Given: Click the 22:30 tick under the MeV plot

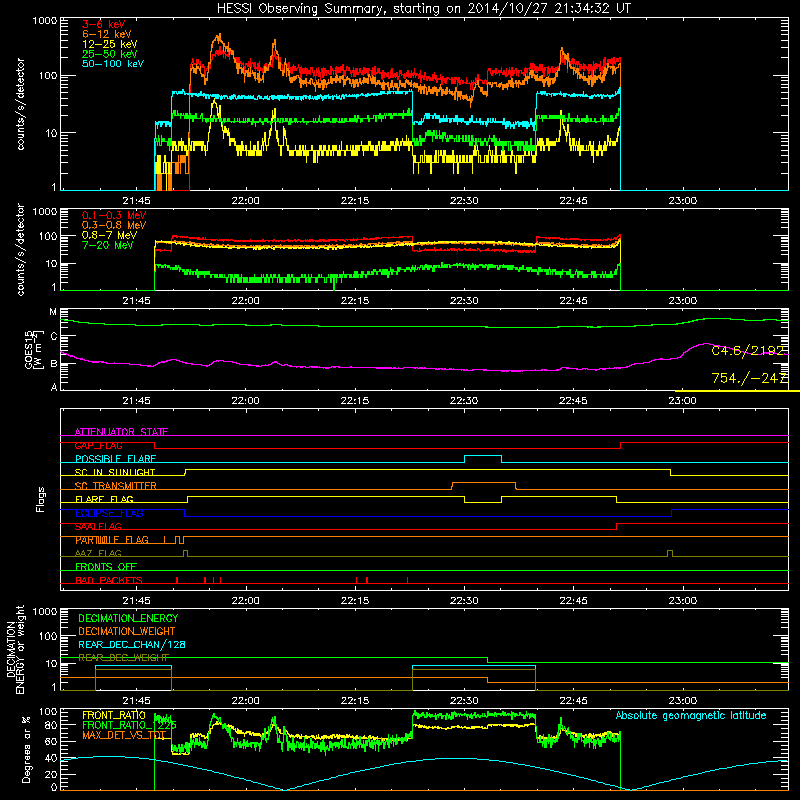Looking at the screenshot, I should click(x=464, y=301).
